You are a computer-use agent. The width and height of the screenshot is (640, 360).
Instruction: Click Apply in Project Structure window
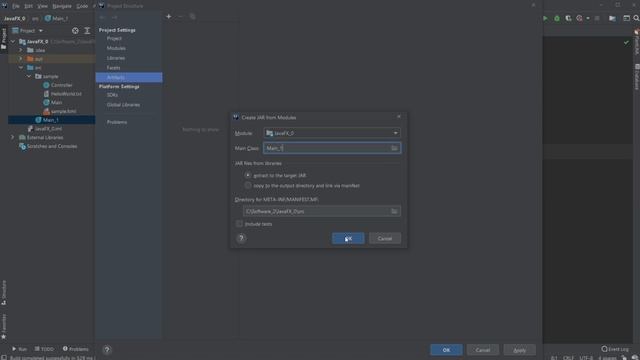(x=519, y=350)
